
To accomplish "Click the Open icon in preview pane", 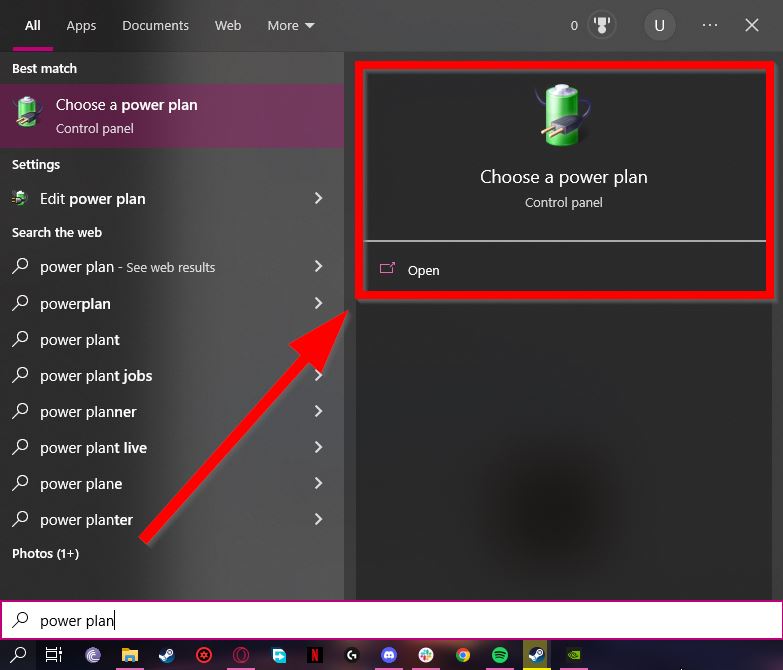I will [x=387, y=269].
